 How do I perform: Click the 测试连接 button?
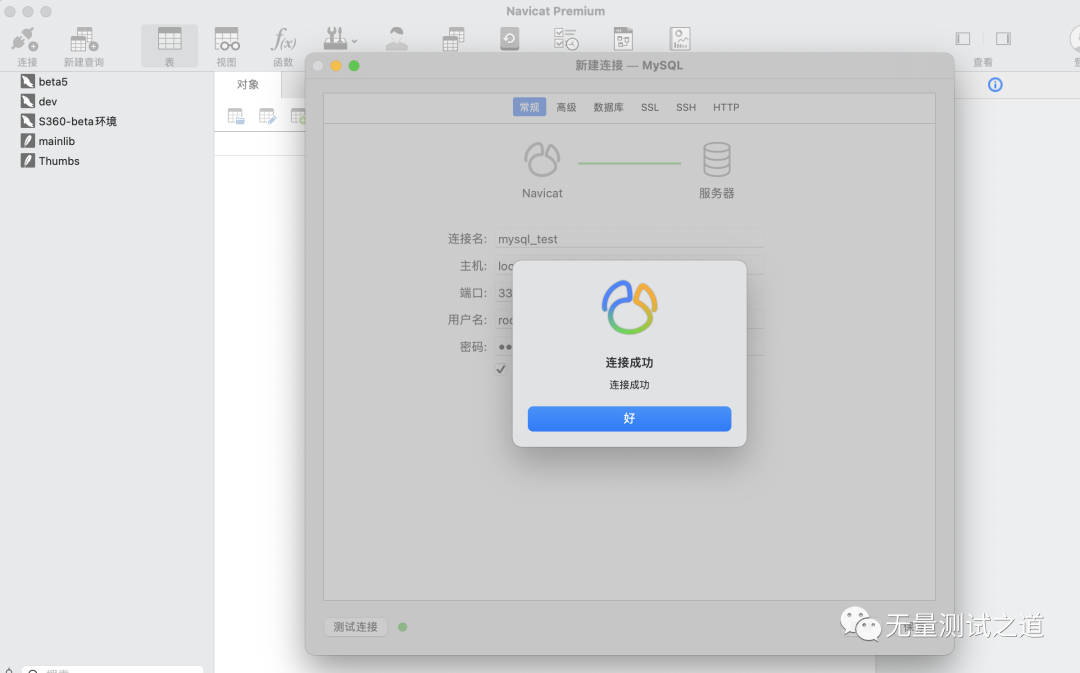(355, 627)
